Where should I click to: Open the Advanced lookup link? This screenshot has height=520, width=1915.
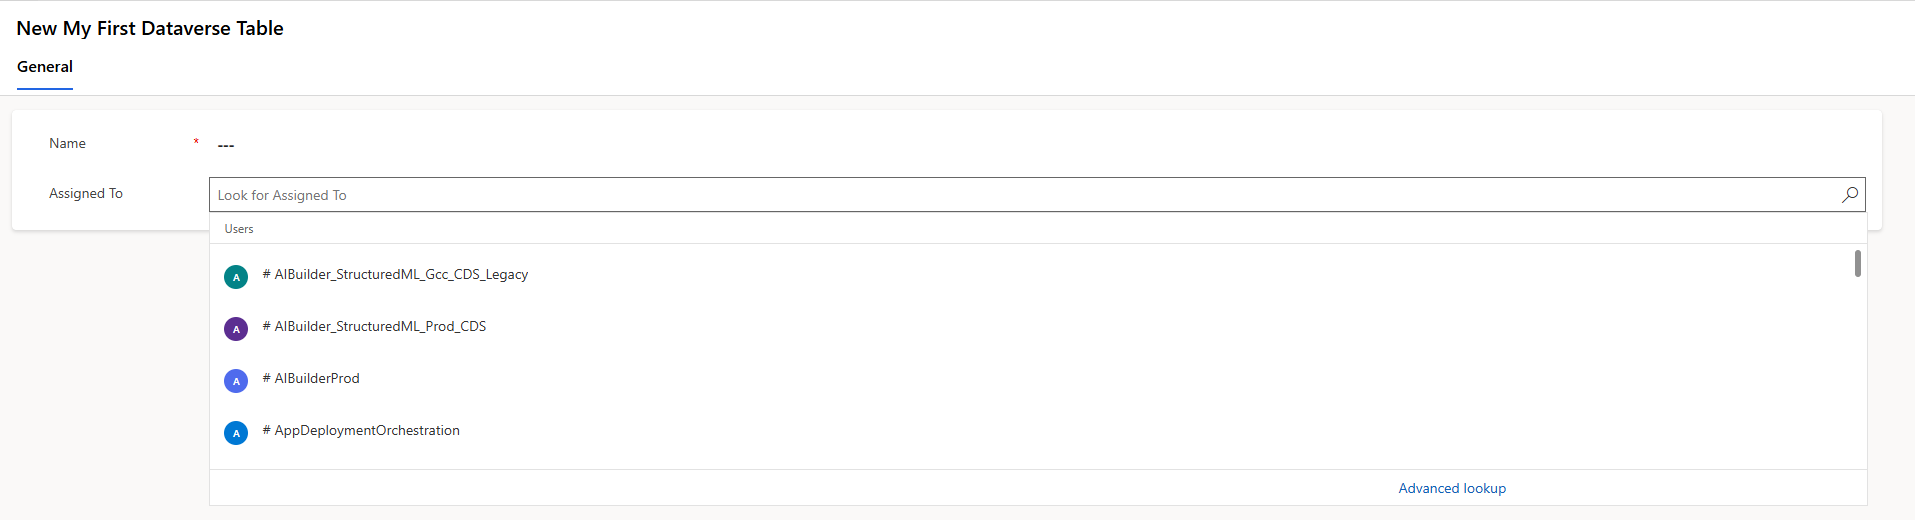point(1452,488)
